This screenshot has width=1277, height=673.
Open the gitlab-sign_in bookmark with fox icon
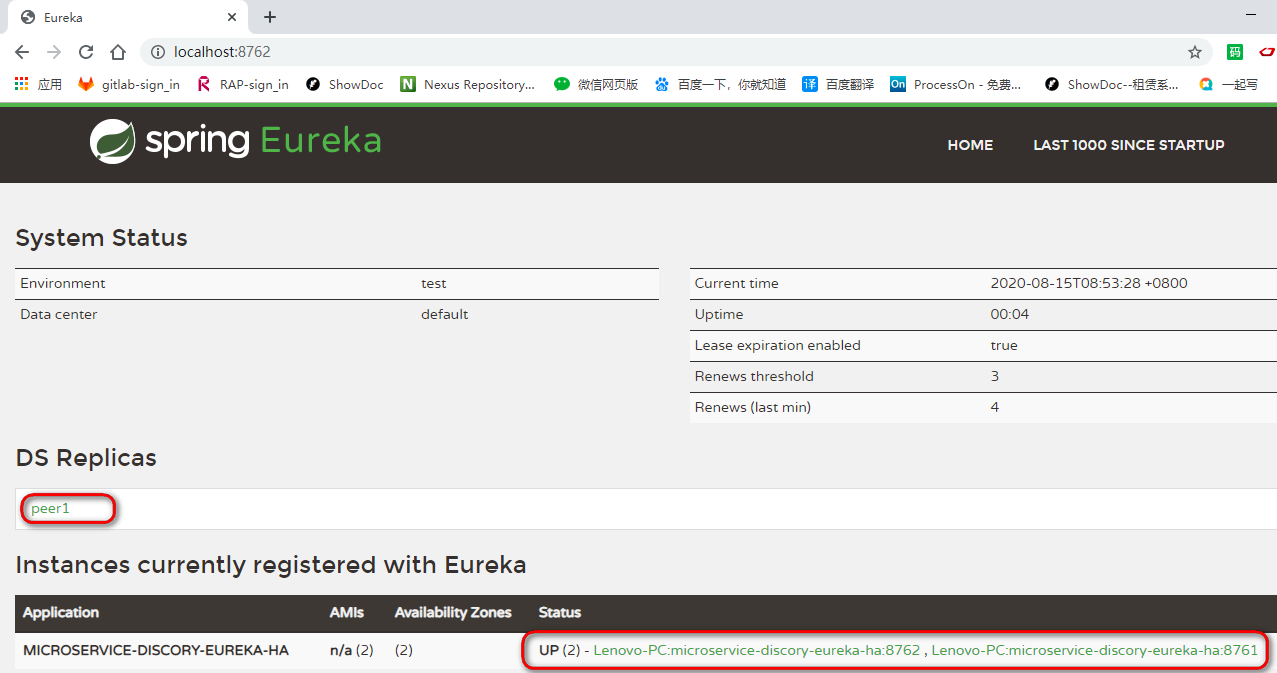click(128, 84)
